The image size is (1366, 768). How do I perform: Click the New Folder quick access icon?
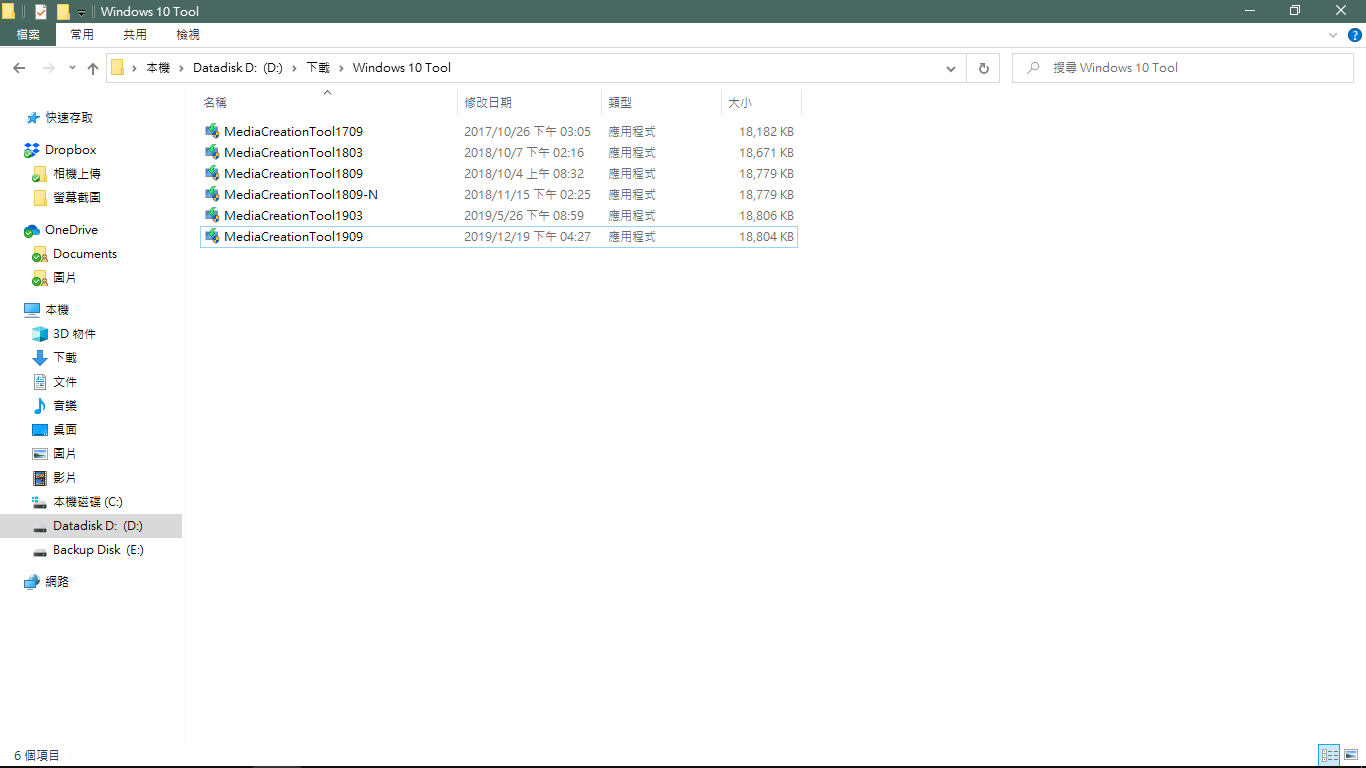pyautogui.click(x=63, y=11)
